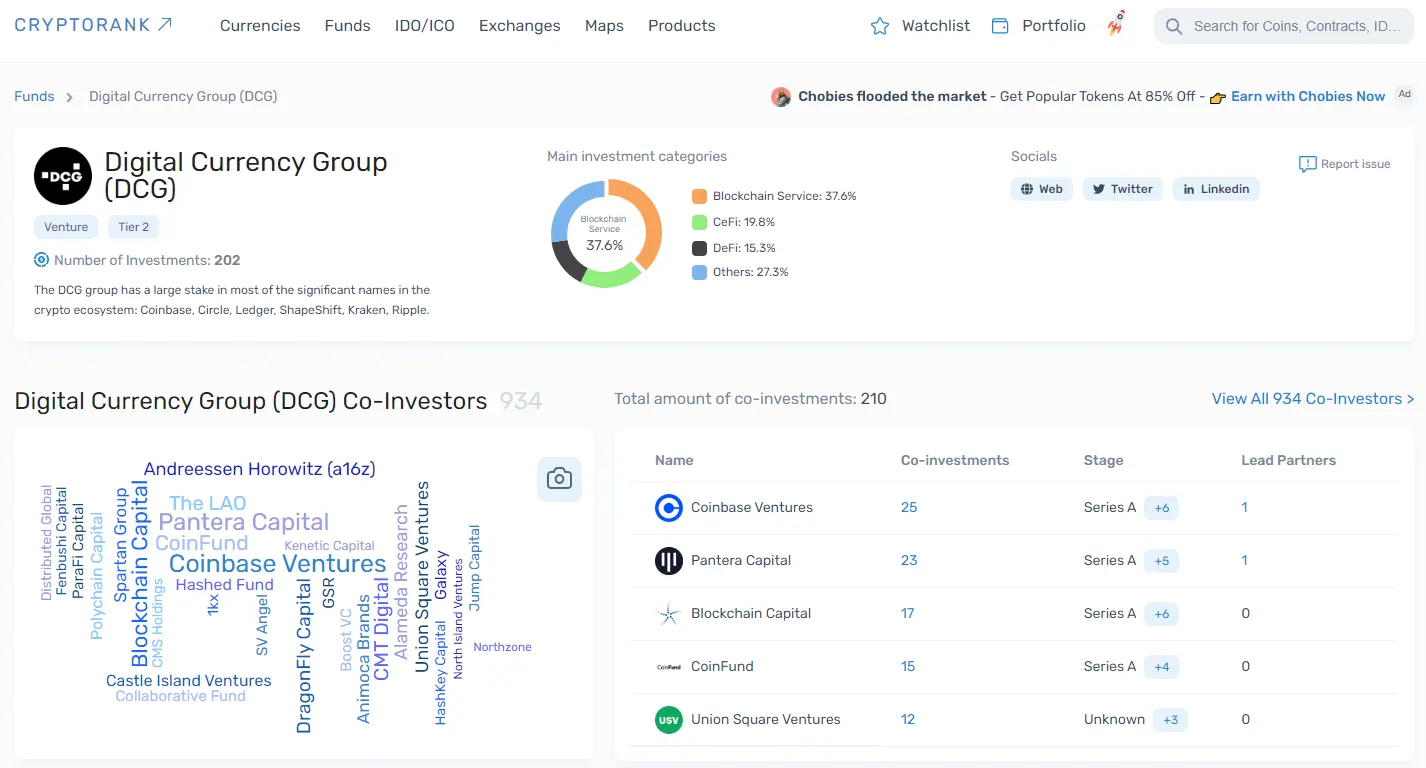Click Blockchain Capital co-investments count 17
This screenshot has height=768, width=1426.
[x=908, y=614]
